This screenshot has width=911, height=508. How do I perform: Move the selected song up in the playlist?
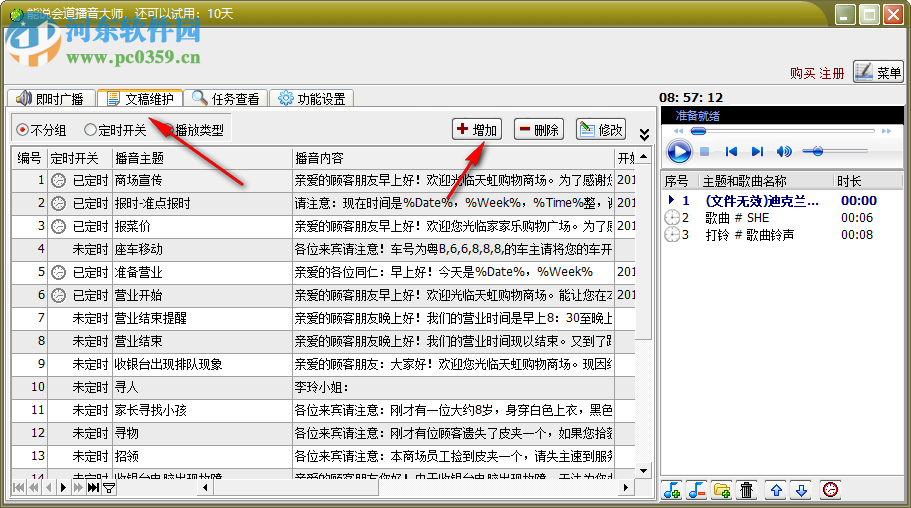click(776, 491)
